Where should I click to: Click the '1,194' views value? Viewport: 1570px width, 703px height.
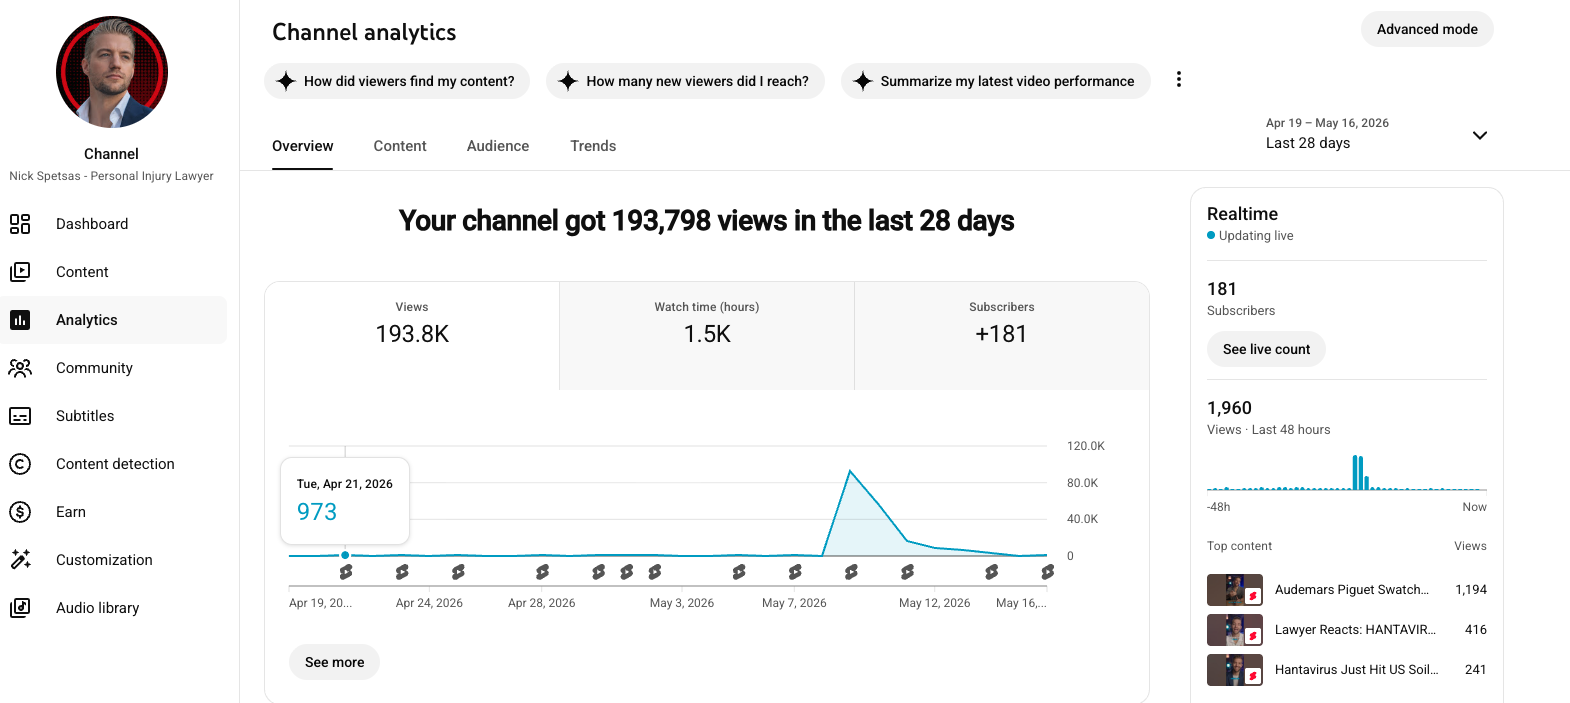click(x=1471, y=590)
